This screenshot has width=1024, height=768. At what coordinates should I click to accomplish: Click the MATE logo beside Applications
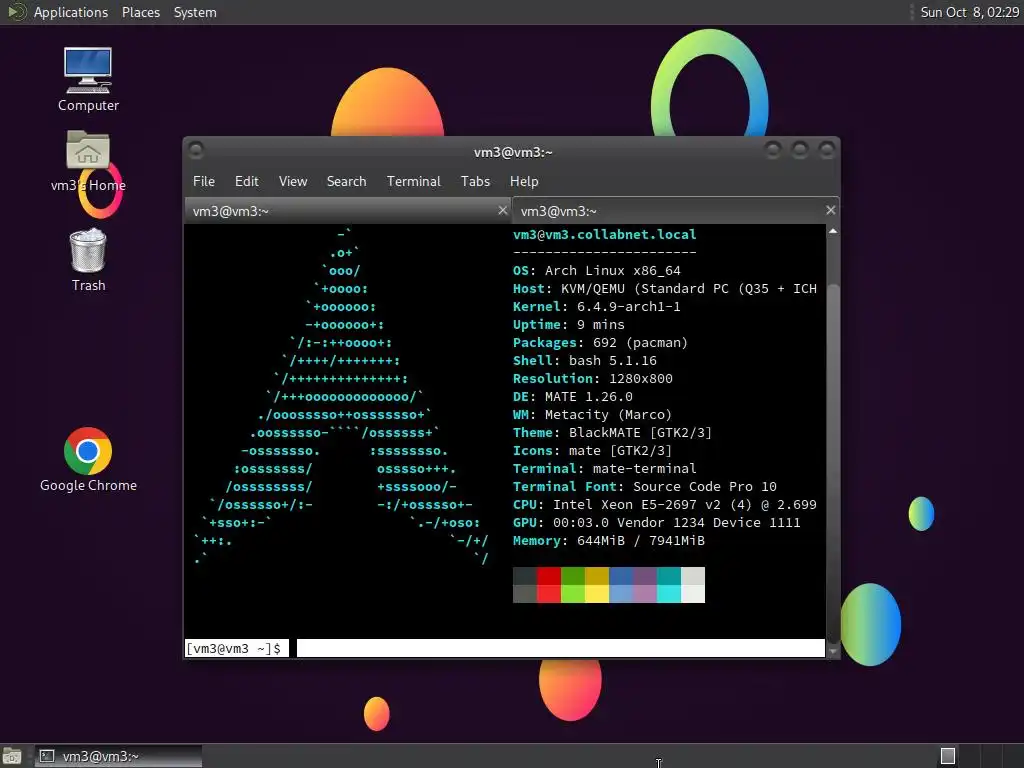(16, 12)
